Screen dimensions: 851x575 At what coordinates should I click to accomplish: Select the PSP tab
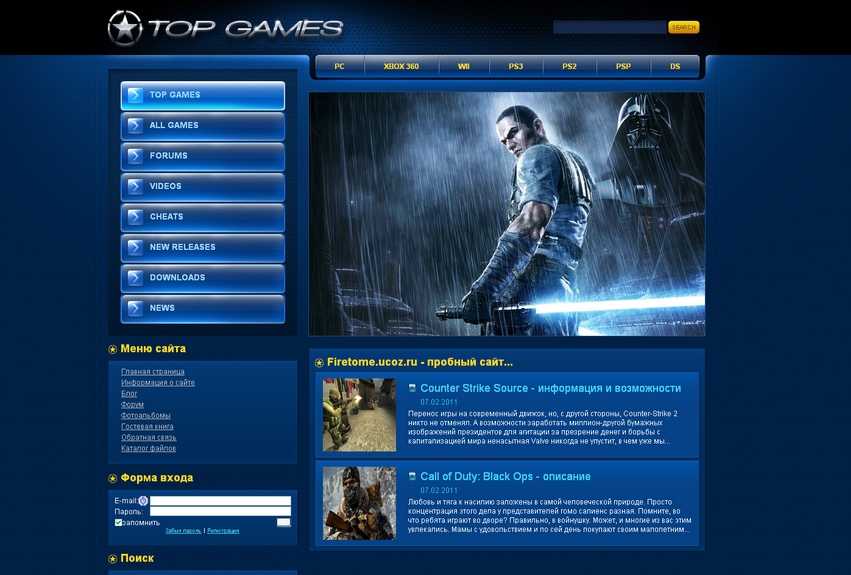coord(623,66)
